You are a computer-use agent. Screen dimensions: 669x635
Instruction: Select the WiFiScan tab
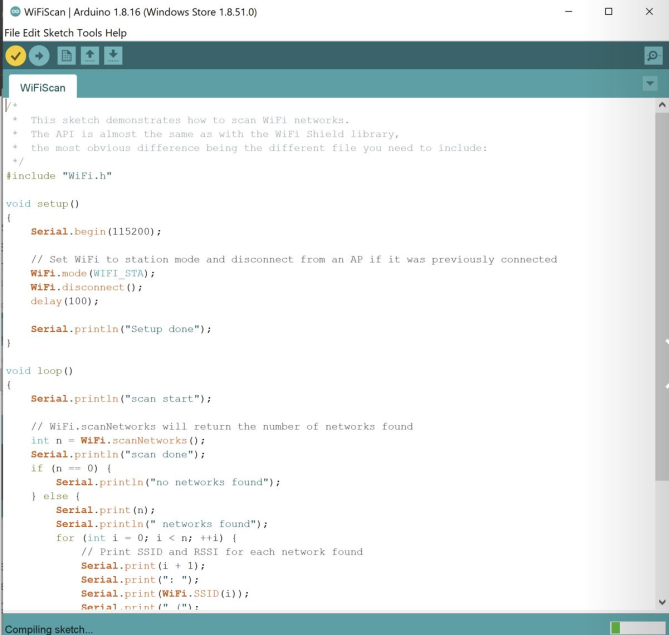point(42,87)
